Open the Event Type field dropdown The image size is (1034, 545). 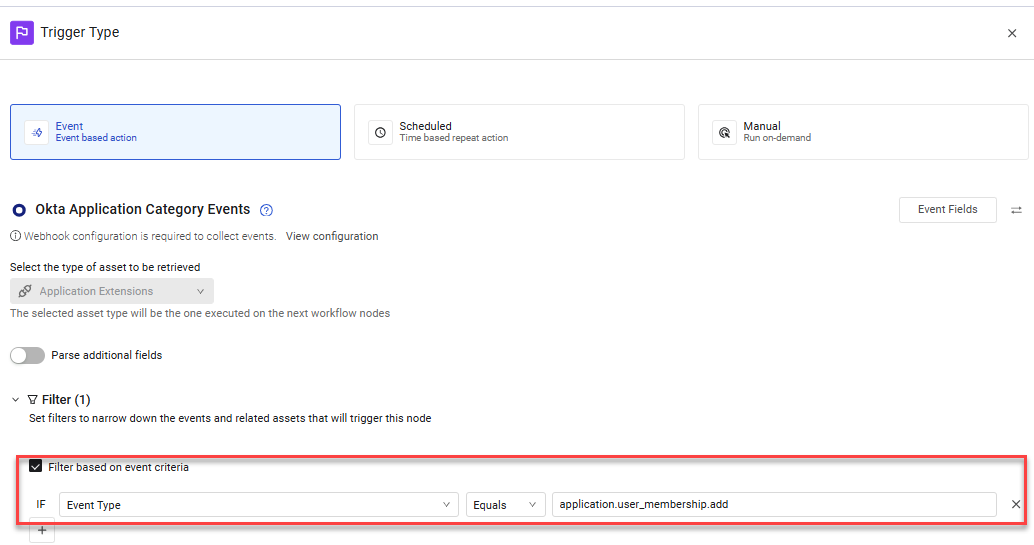point(258,505)
